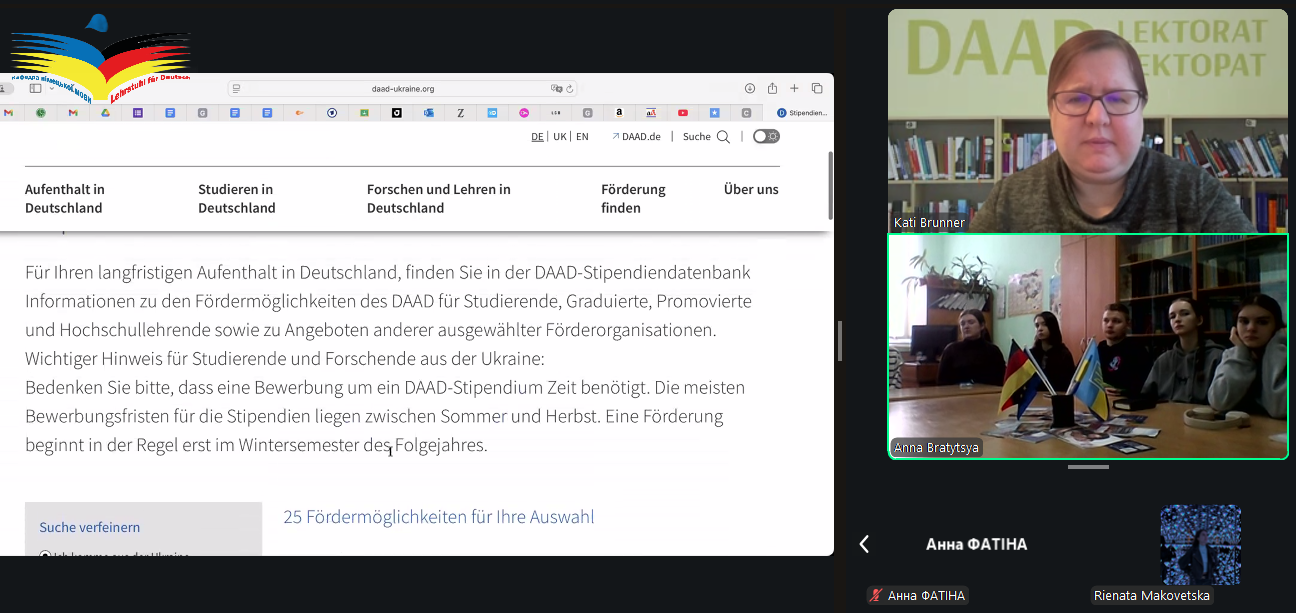Click the page's vertical scrollbar
Viewport: 1296px width, 613px height.
830,186
